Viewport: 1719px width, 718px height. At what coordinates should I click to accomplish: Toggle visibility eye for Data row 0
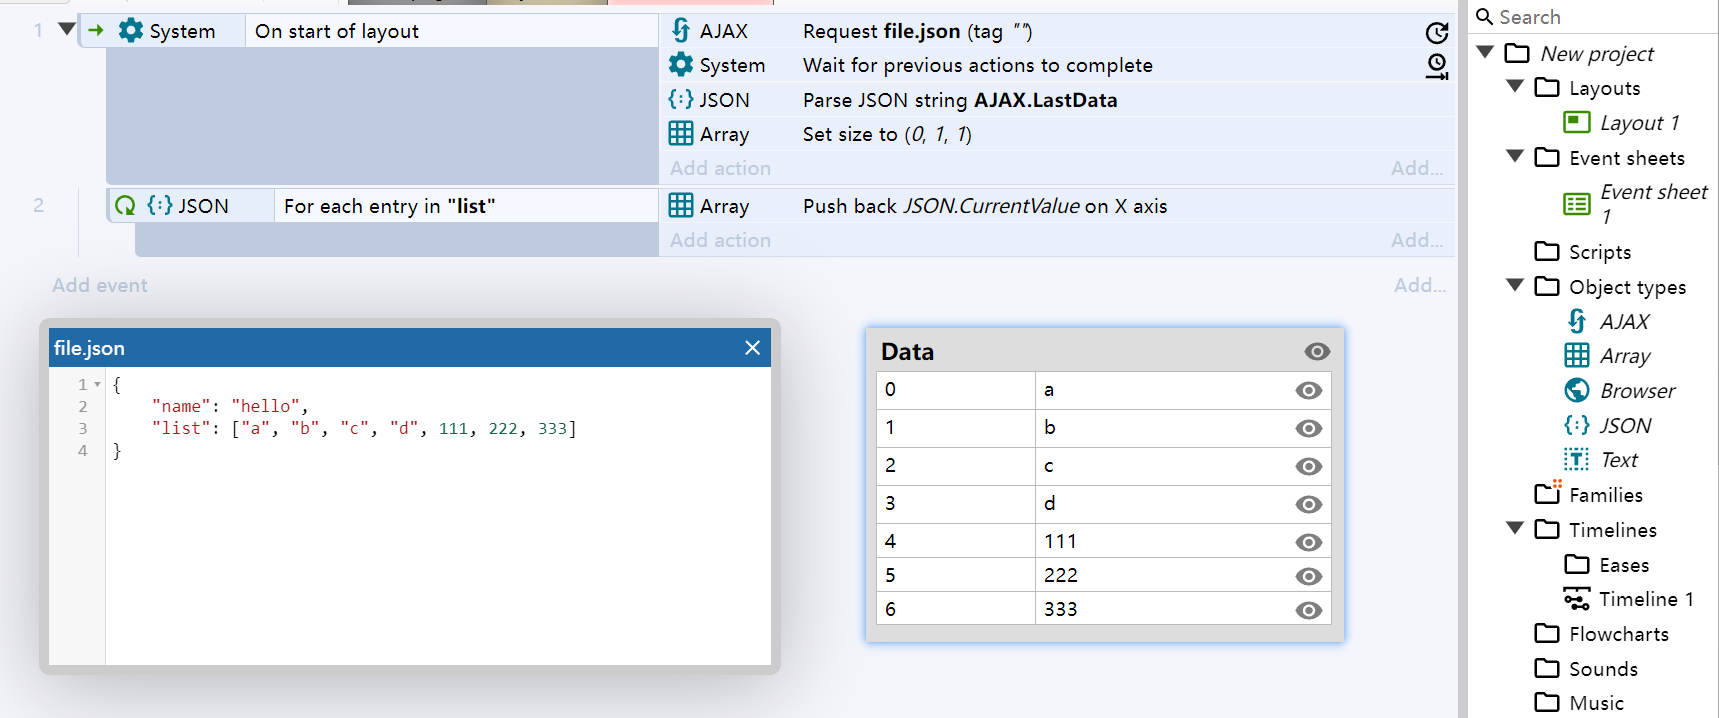1308,390
